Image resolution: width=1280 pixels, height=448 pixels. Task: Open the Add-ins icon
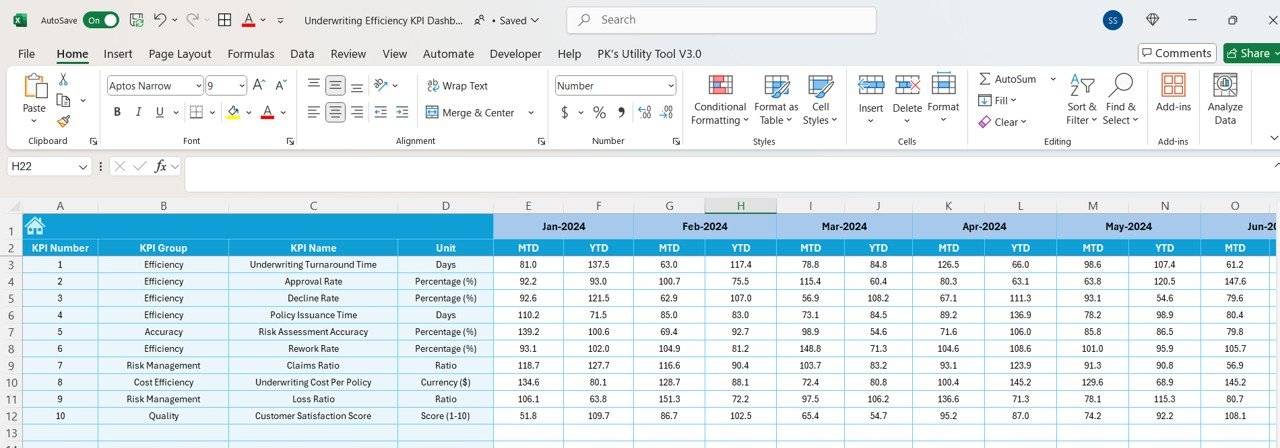tap(1173, 86)
